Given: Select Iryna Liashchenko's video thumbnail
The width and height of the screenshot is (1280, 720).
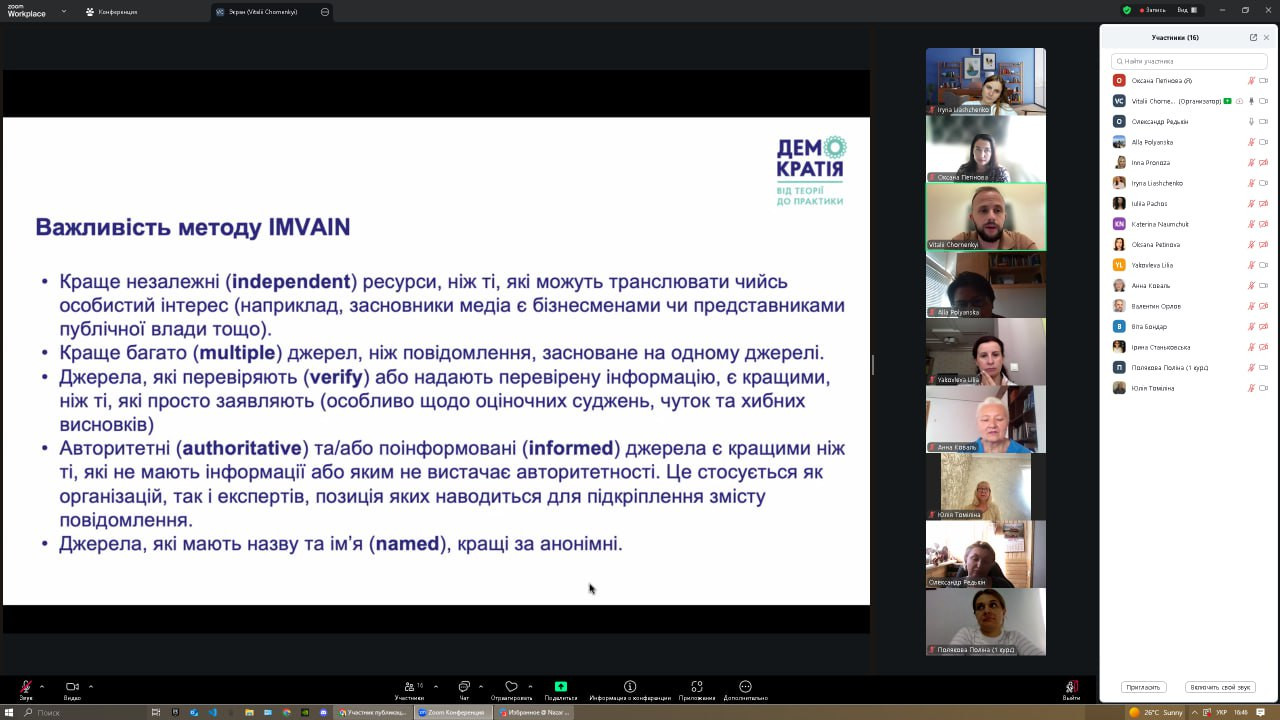Looking at the screenshot, I should pyautogui.click(x=986, y=81).
